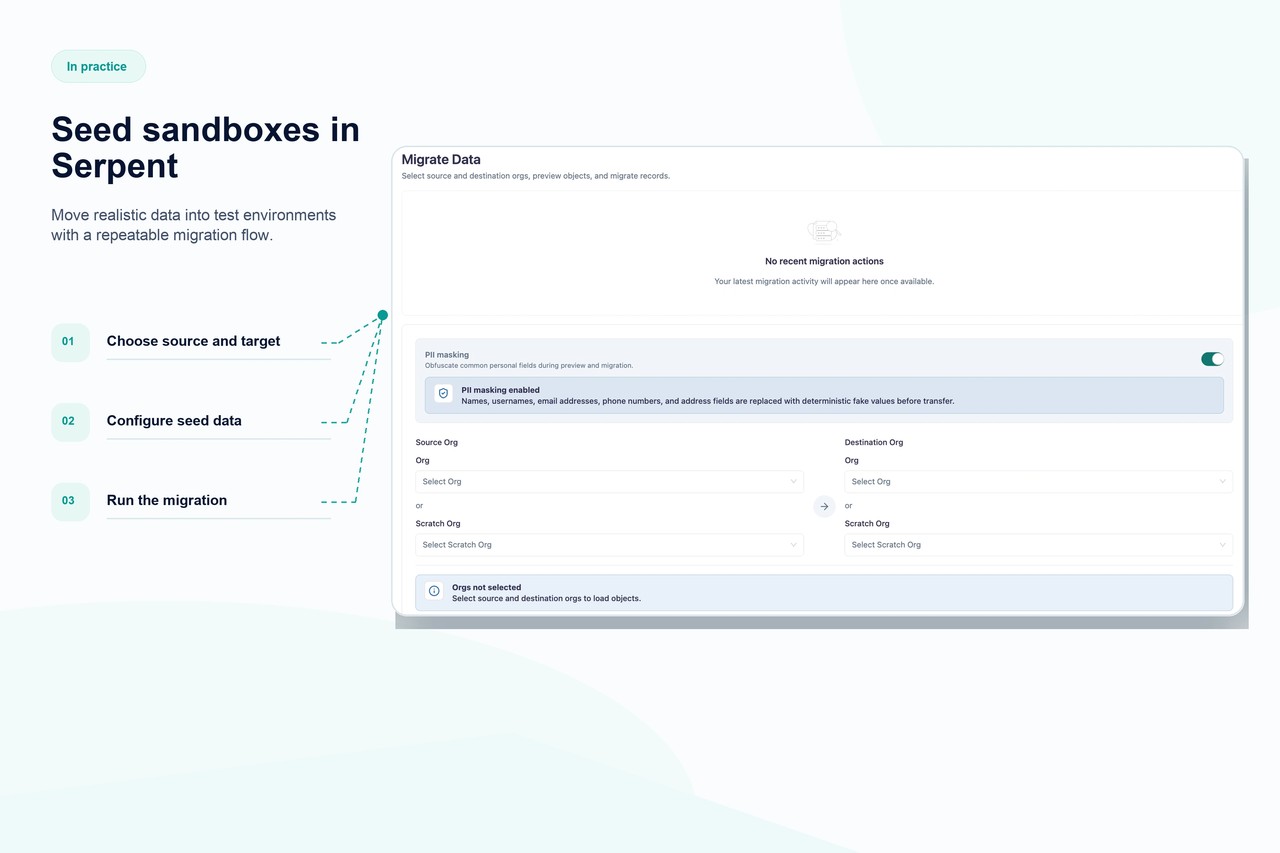Click the Source Org label
This screenshot has width=1280, height=853.
(x=437, y=442)
